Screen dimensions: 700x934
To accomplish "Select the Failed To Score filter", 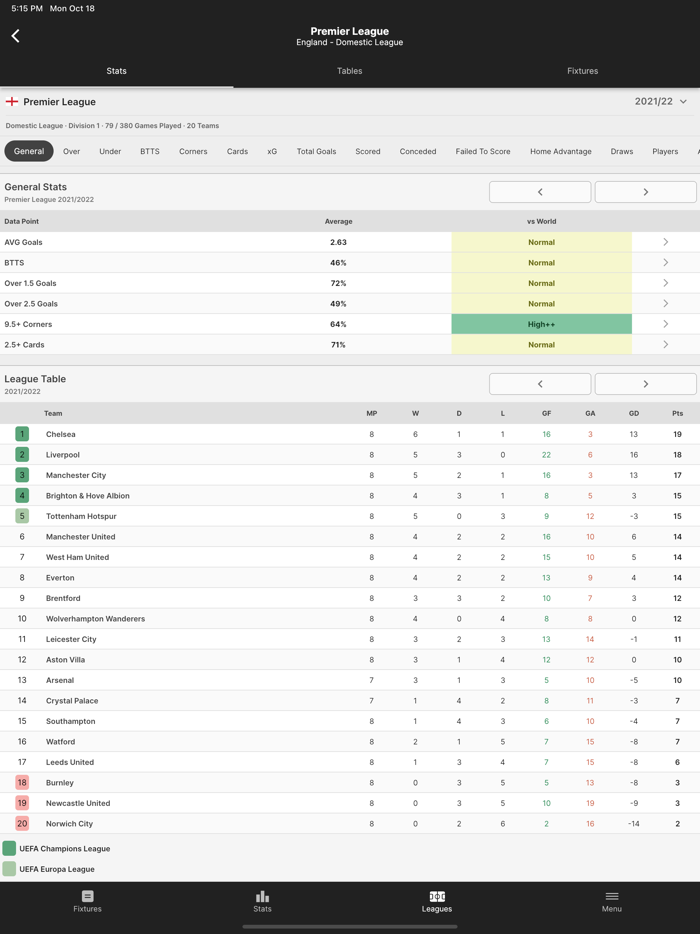I will tap(483, 151).
